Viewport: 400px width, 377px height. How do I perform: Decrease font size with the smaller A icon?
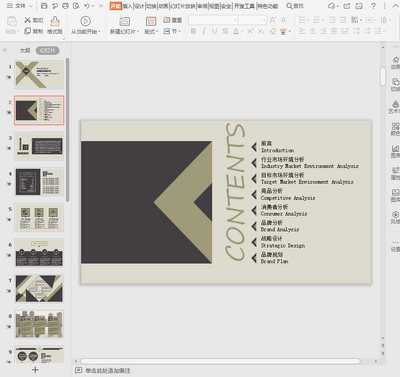click(x=284, y=20)
